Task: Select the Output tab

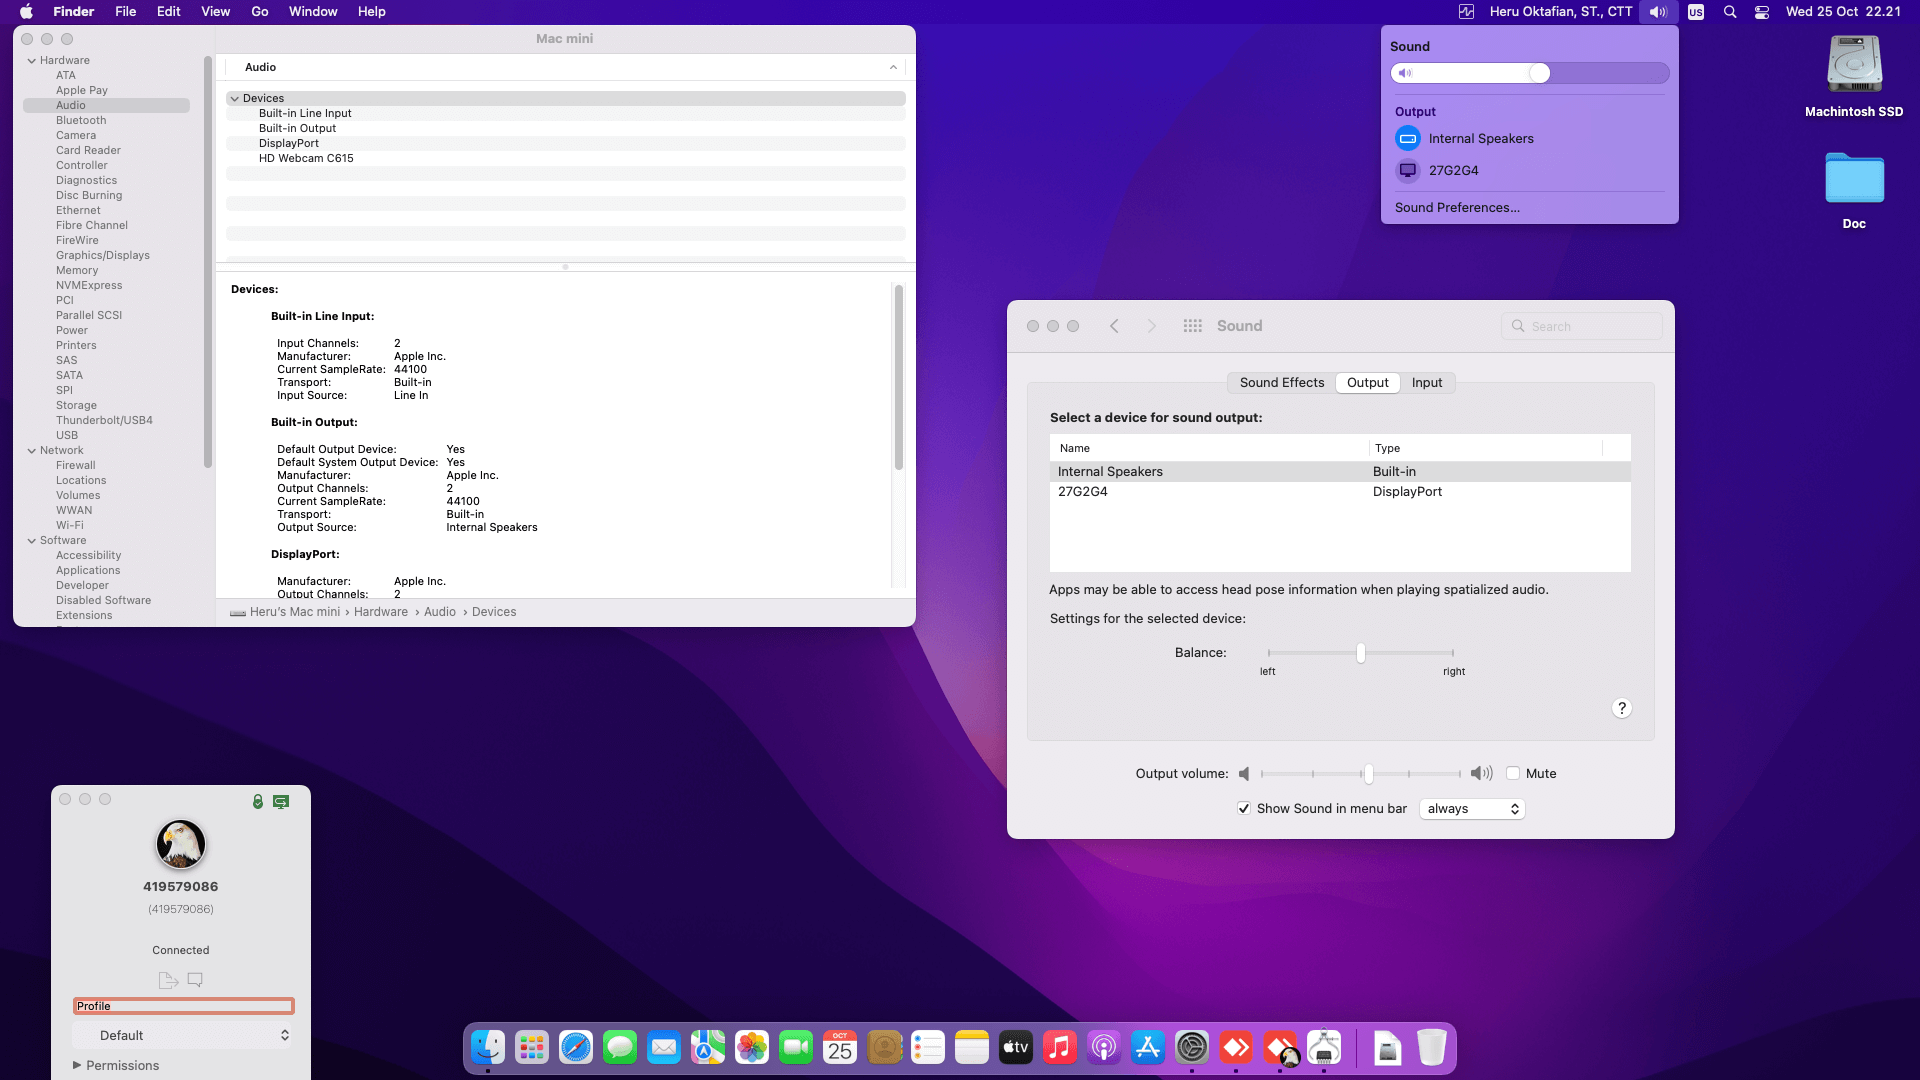Action: (1368, 382)
